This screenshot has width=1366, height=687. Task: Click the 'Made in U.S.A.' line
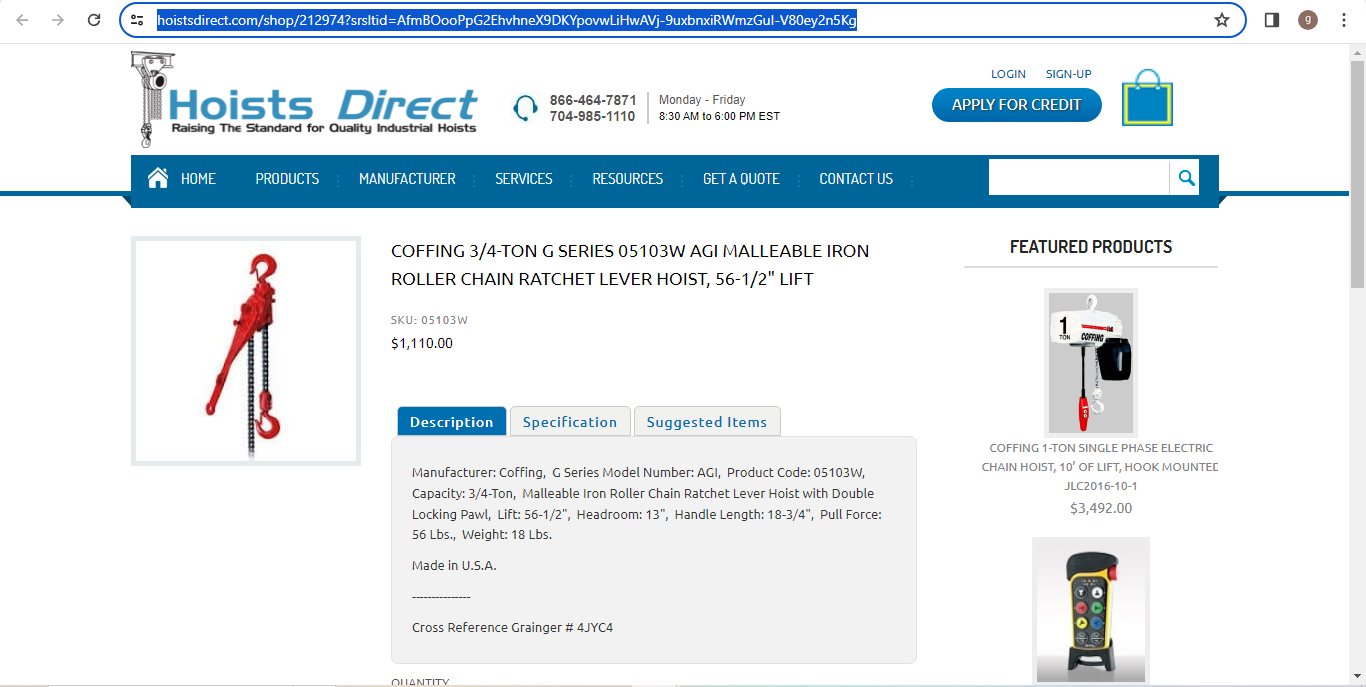coord(454,565)
